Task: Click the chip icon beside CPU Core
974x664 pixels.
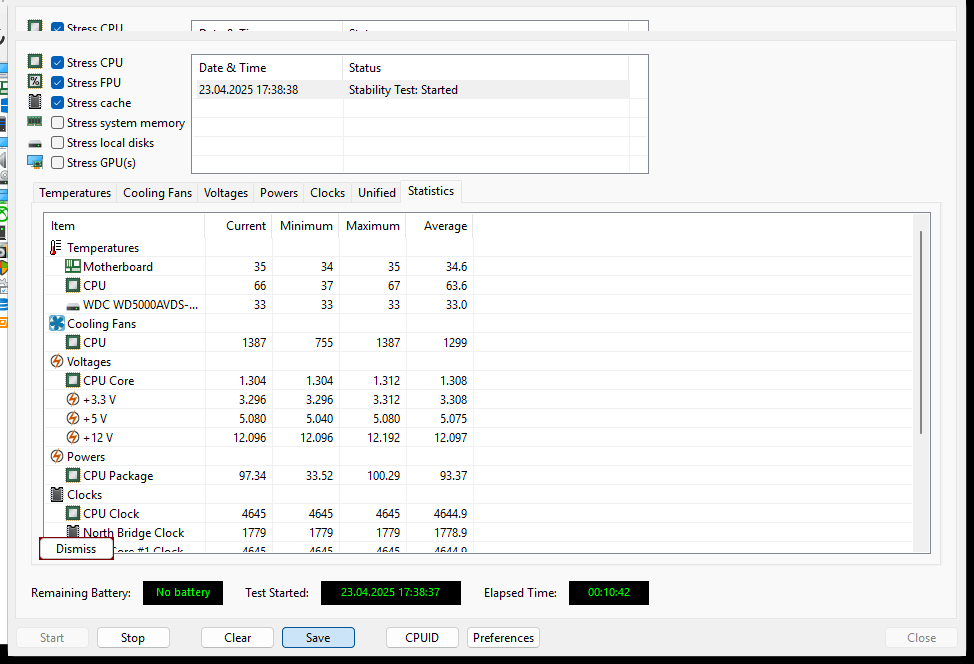Action: pos(73,380)
